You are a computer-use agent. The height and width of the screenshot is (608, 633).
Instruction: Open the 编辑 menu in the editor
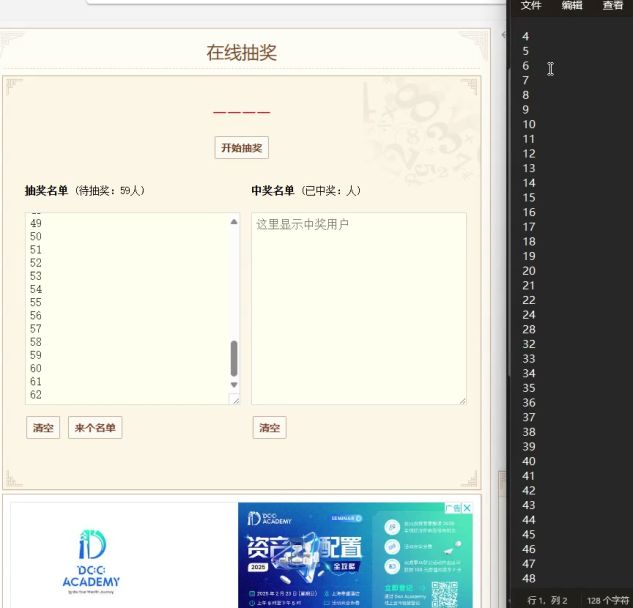[572, 6]
